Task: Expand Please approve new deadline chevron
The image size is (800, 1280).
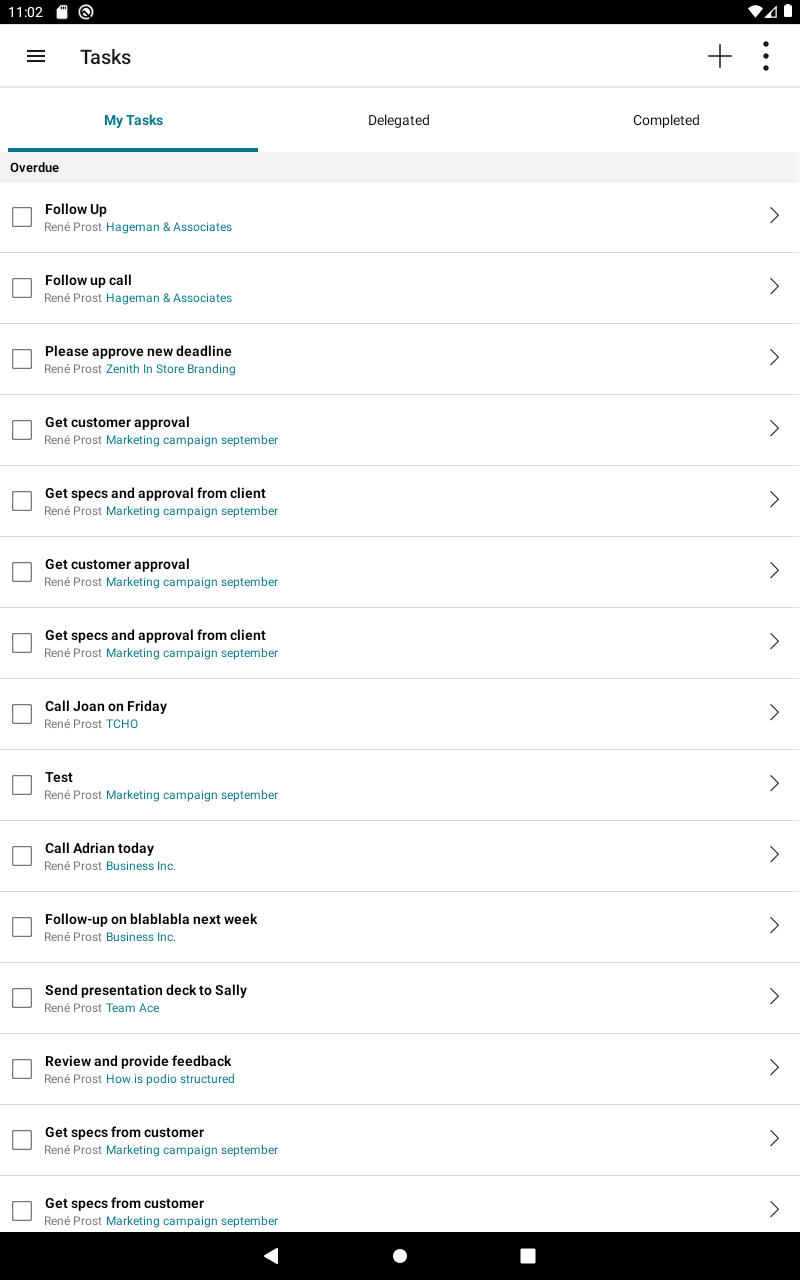Action: (774, 357)
